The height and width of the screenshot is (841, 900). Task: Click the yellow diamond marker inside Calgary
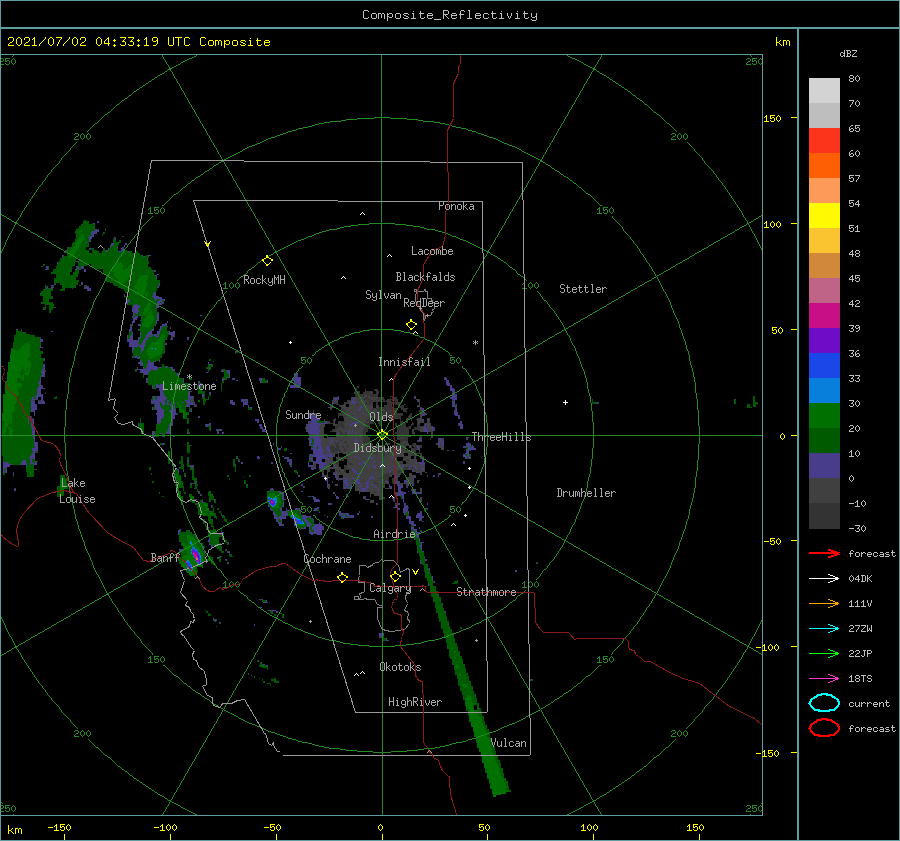point(395,576)
